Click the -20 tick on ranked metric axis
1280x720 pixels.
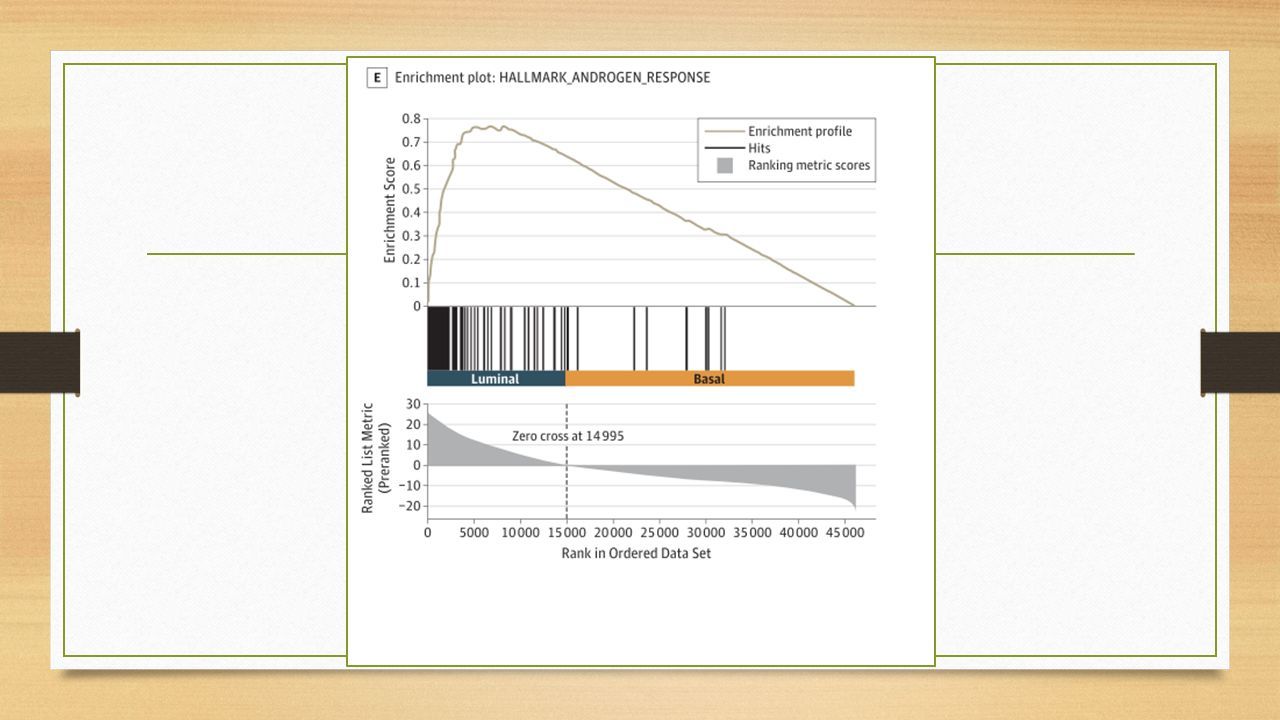(411, 506)
